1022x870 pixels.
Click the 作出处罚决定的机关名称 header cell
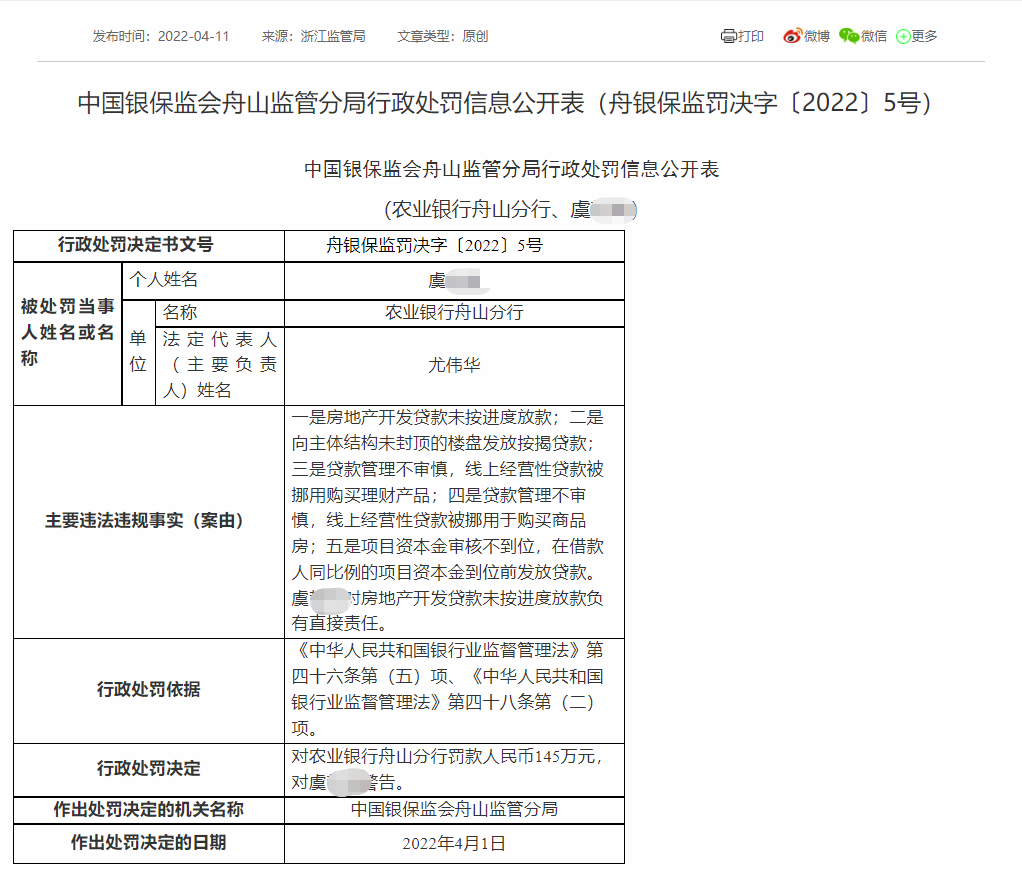(x=149, y=810)
